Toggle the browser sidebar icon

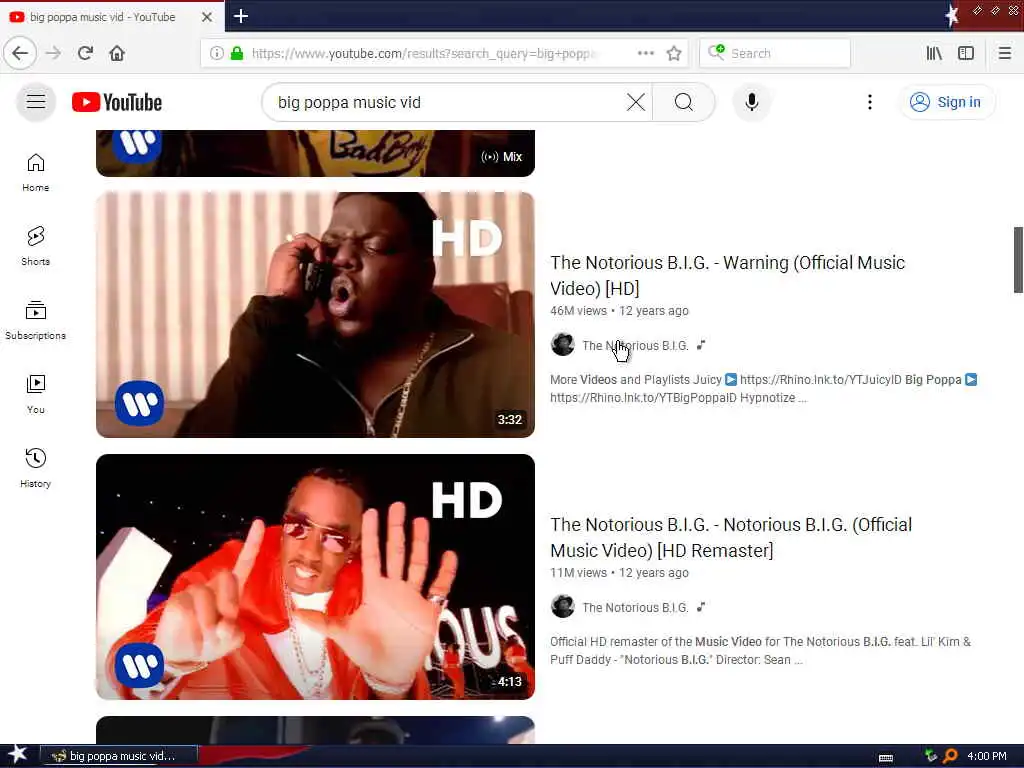tap(966, 53)
